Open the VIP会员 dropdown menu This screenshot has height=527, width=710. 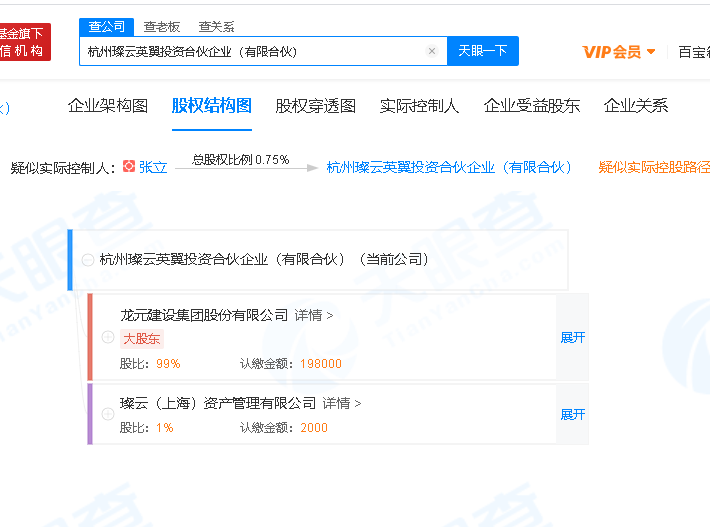pyautogui.click(x=619, y=52)
